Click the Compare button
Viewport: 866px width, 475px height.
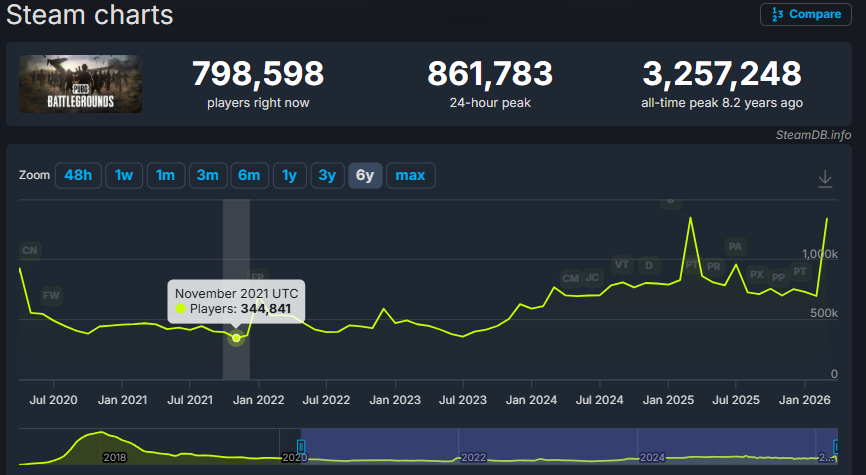(x=806, y=14)
